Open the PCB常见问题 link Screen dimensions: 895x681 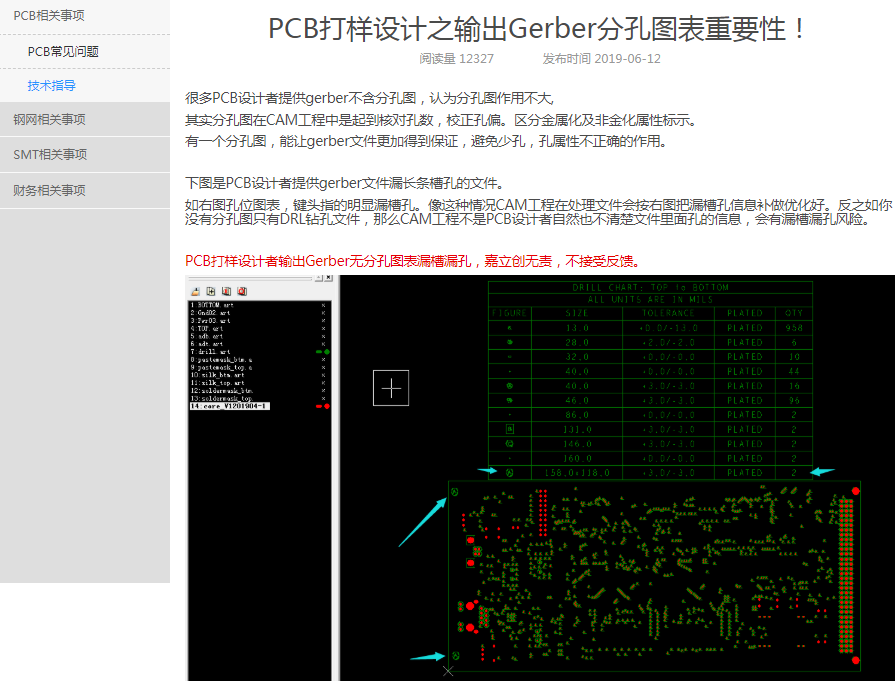click(x=63, y=51)
